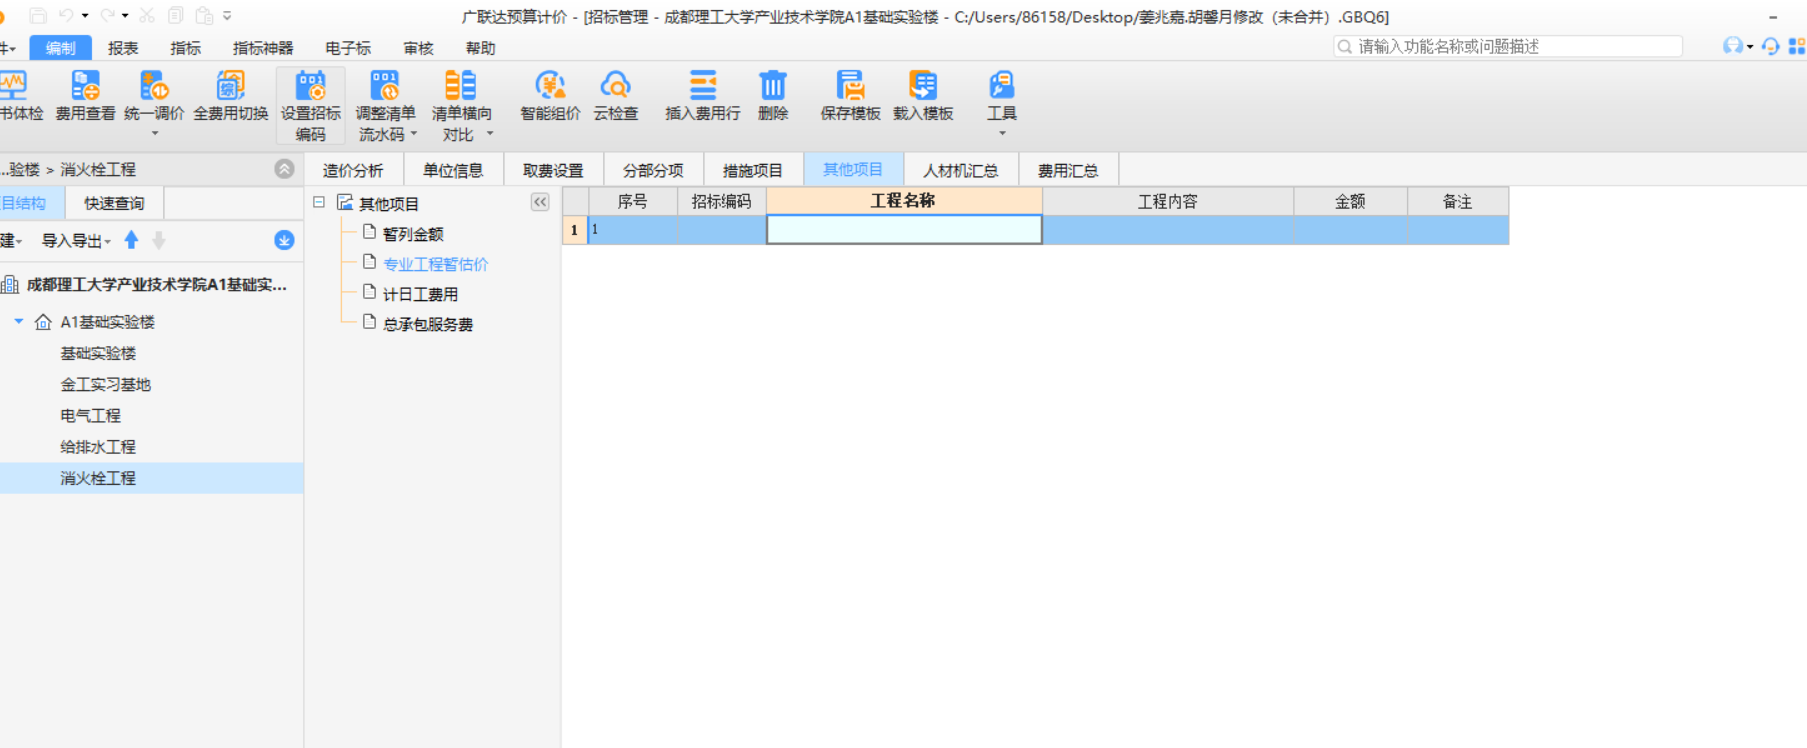The image size is (1807, 748).
Task: Open the 帮助 menu
Action: pyautogui.click(x=480, y=47)
